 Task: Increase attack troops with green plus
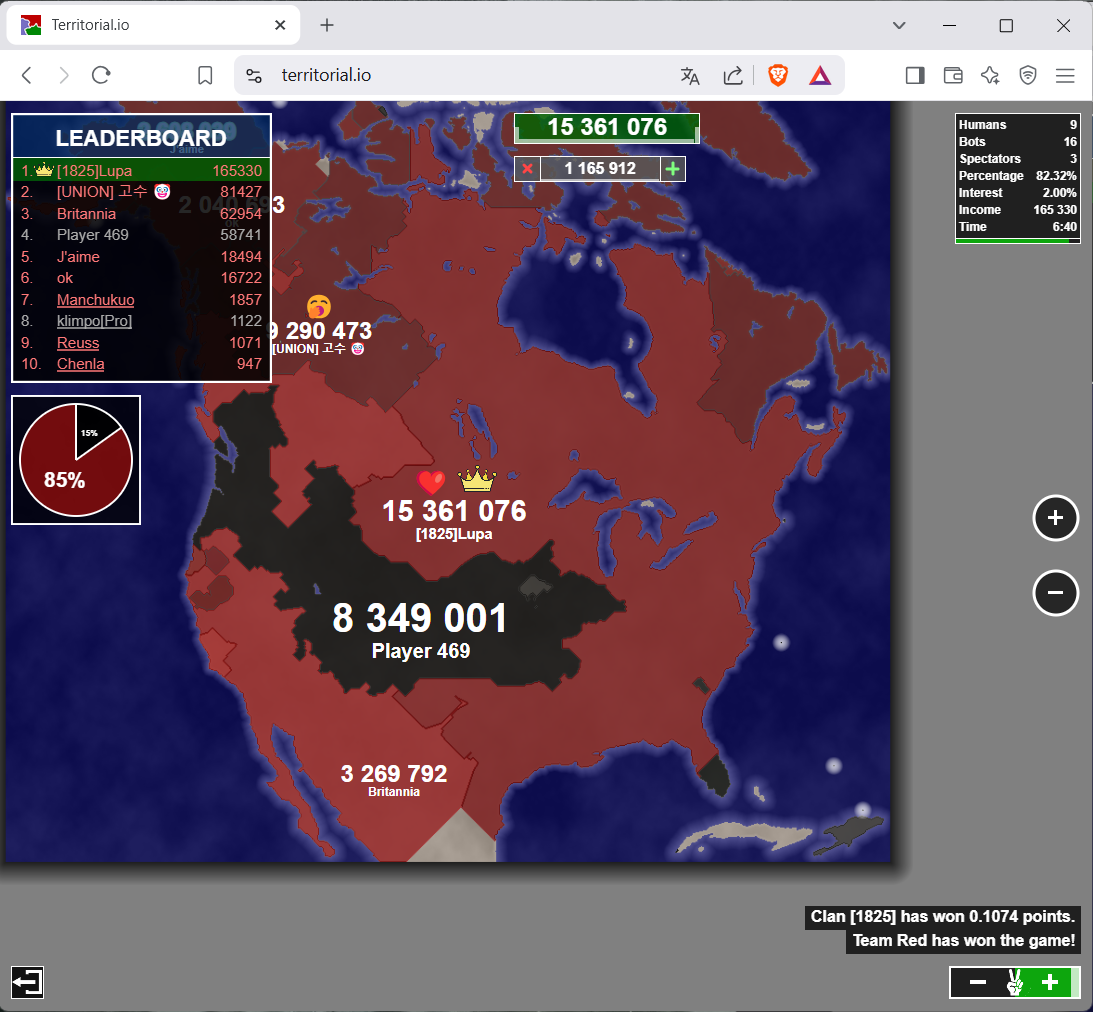[x=673, y=169]
